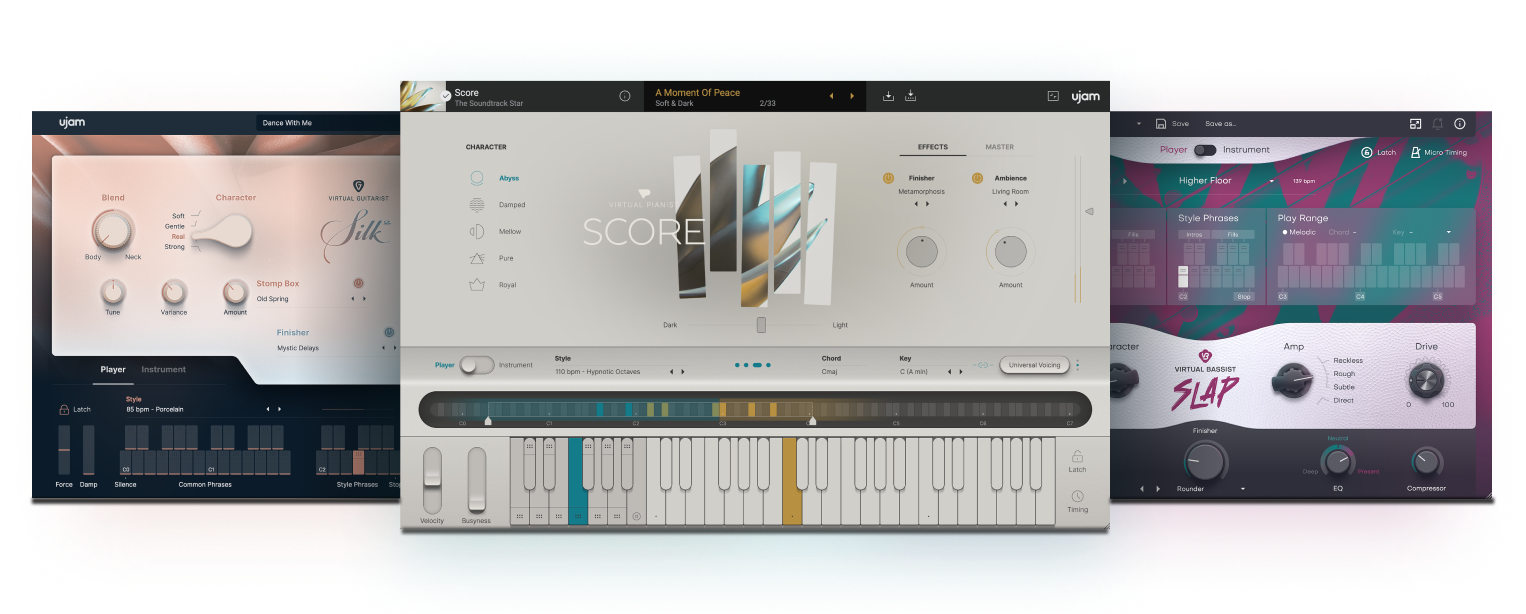Select the Real character setting in Silk
The height and width of the screenshot is (614, 1526).
click(x=178, y=236)
